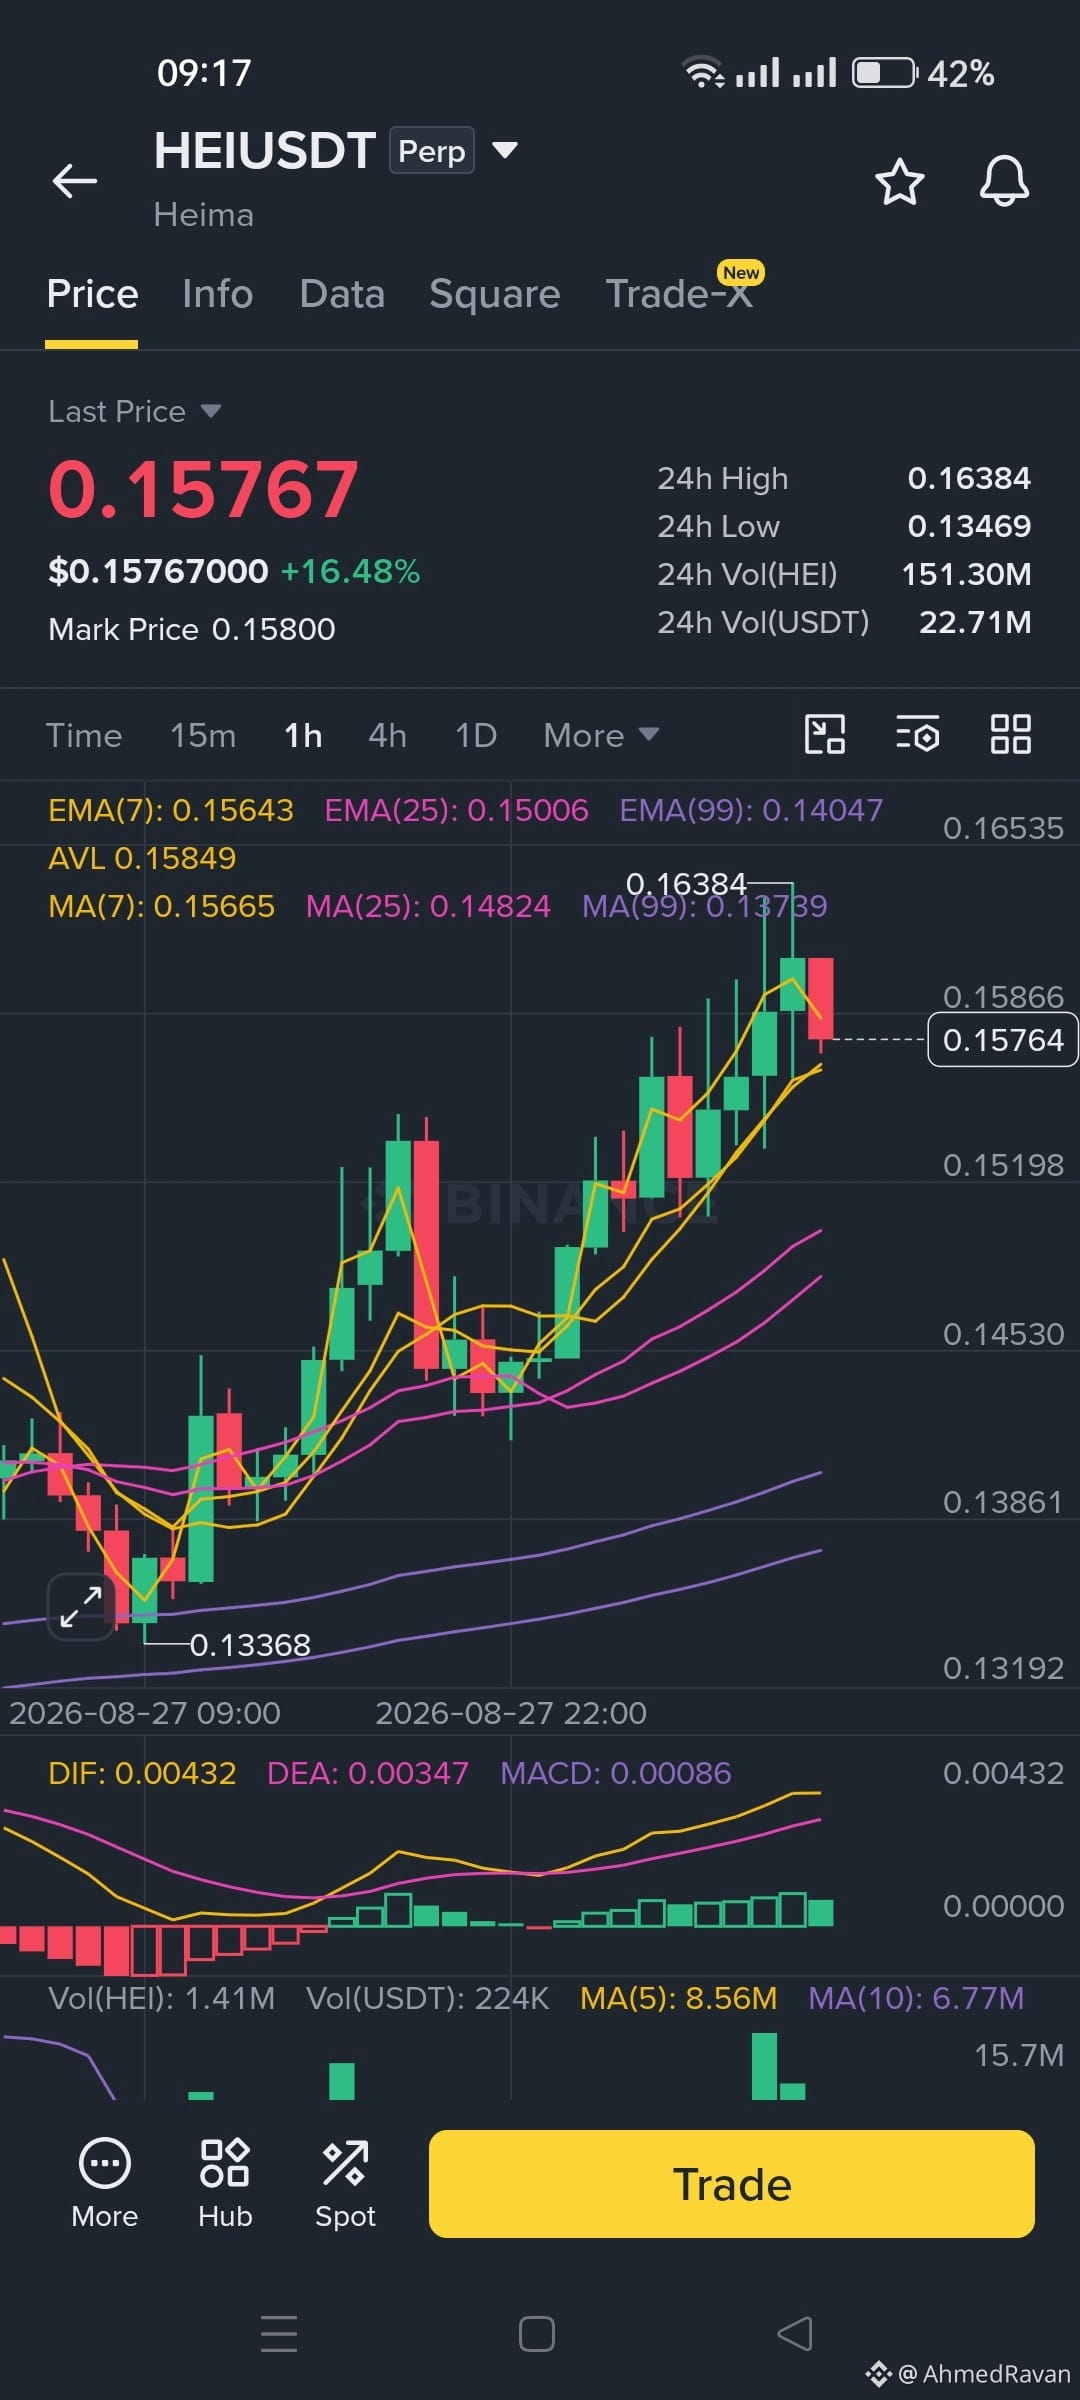Tap 24h Vol(USDT) value 22.71M
The width and height of the screenshot is (1080, 2400).
(x=975, y=622)
